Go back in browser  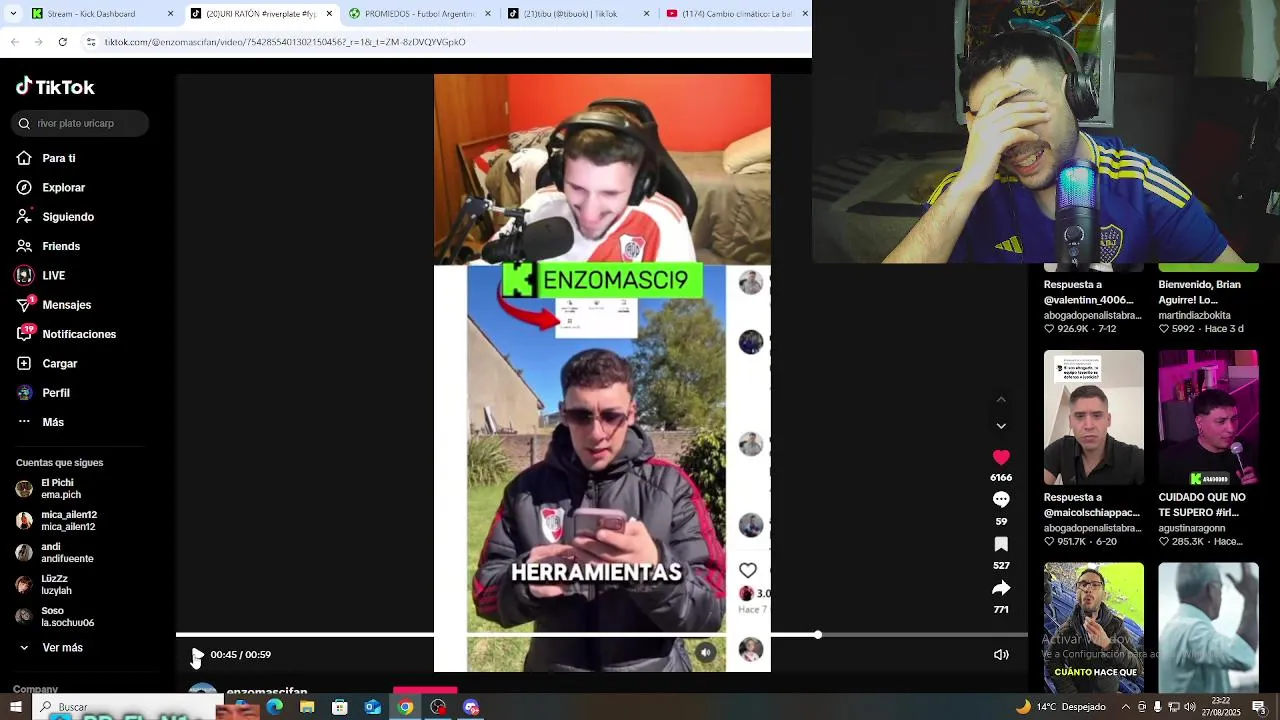15,42
